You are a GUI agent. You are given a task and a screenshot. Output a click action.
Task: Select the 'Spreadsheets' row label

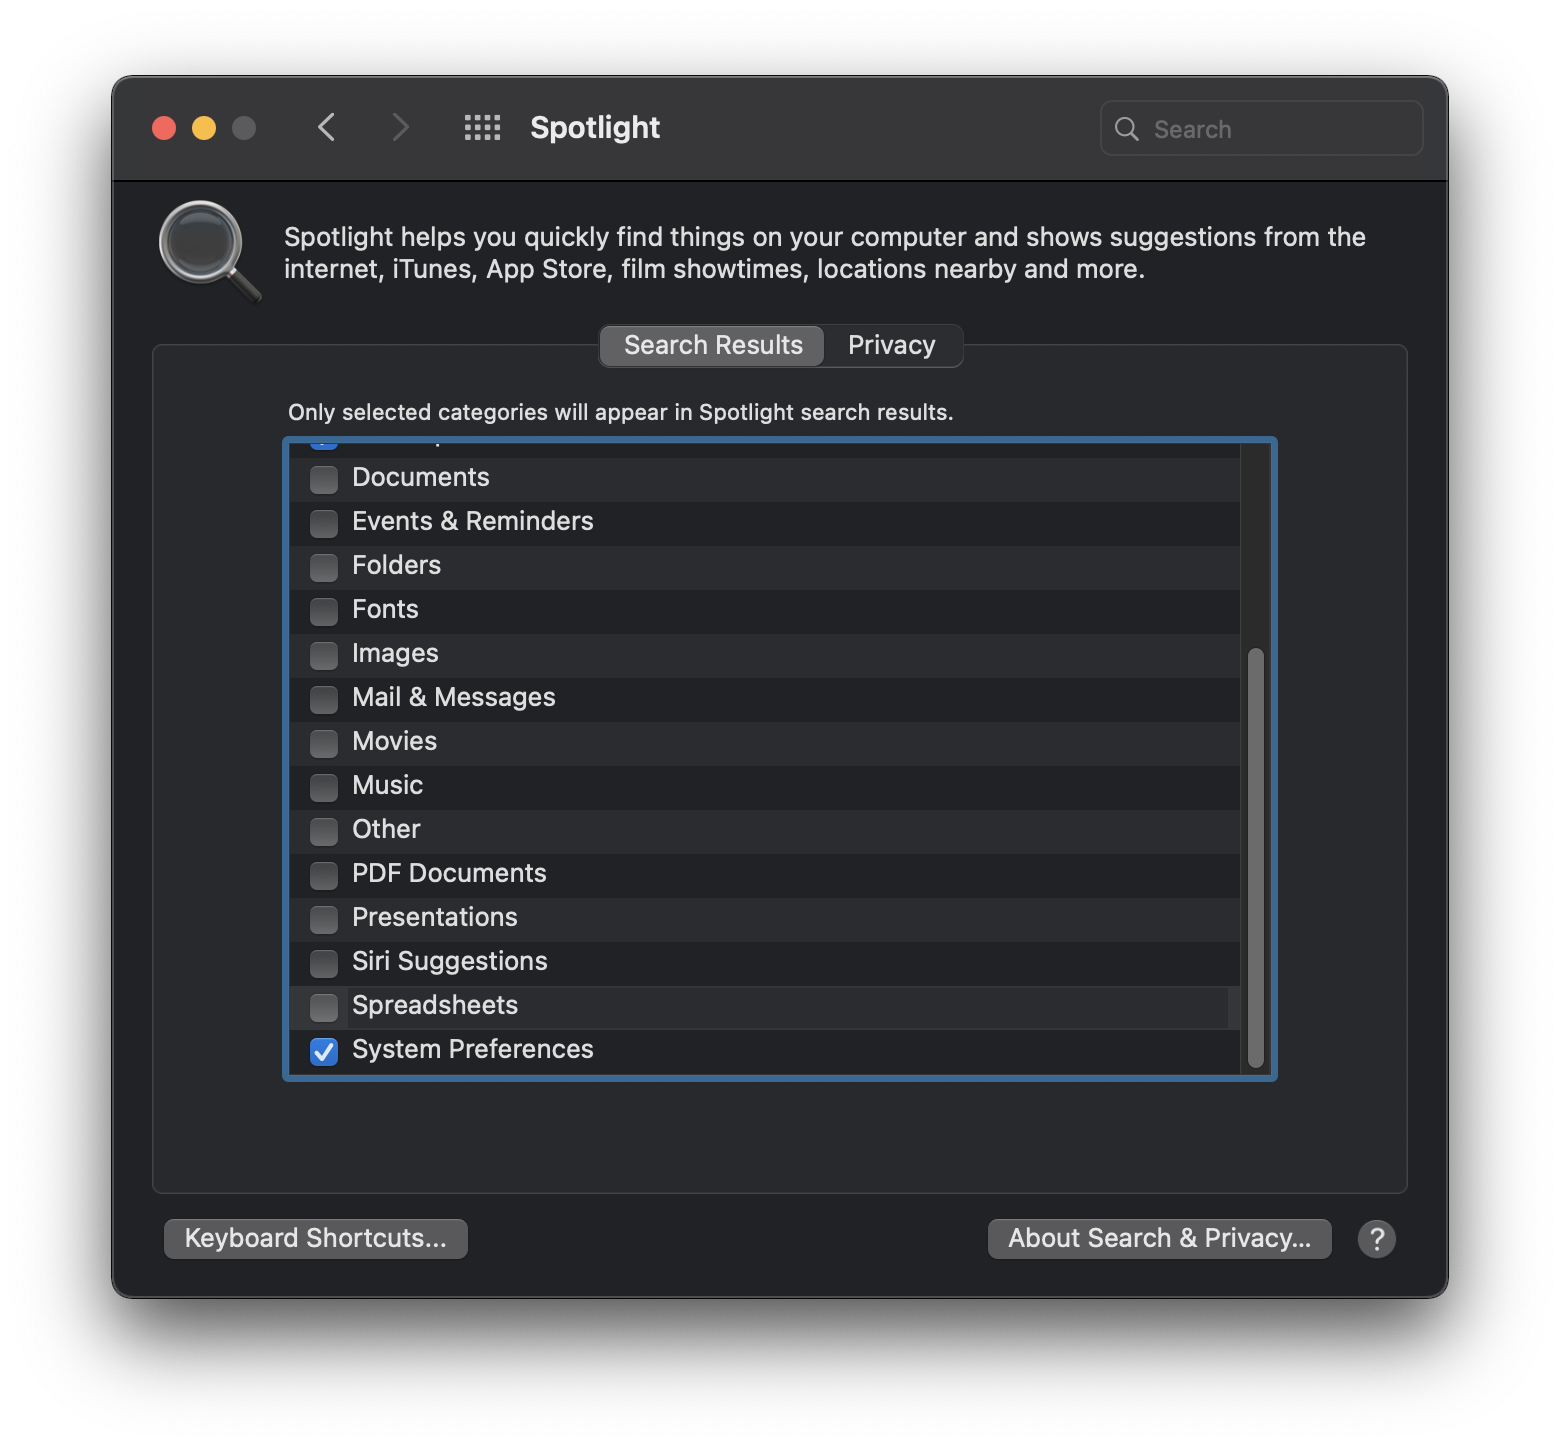click(435, 1006)
